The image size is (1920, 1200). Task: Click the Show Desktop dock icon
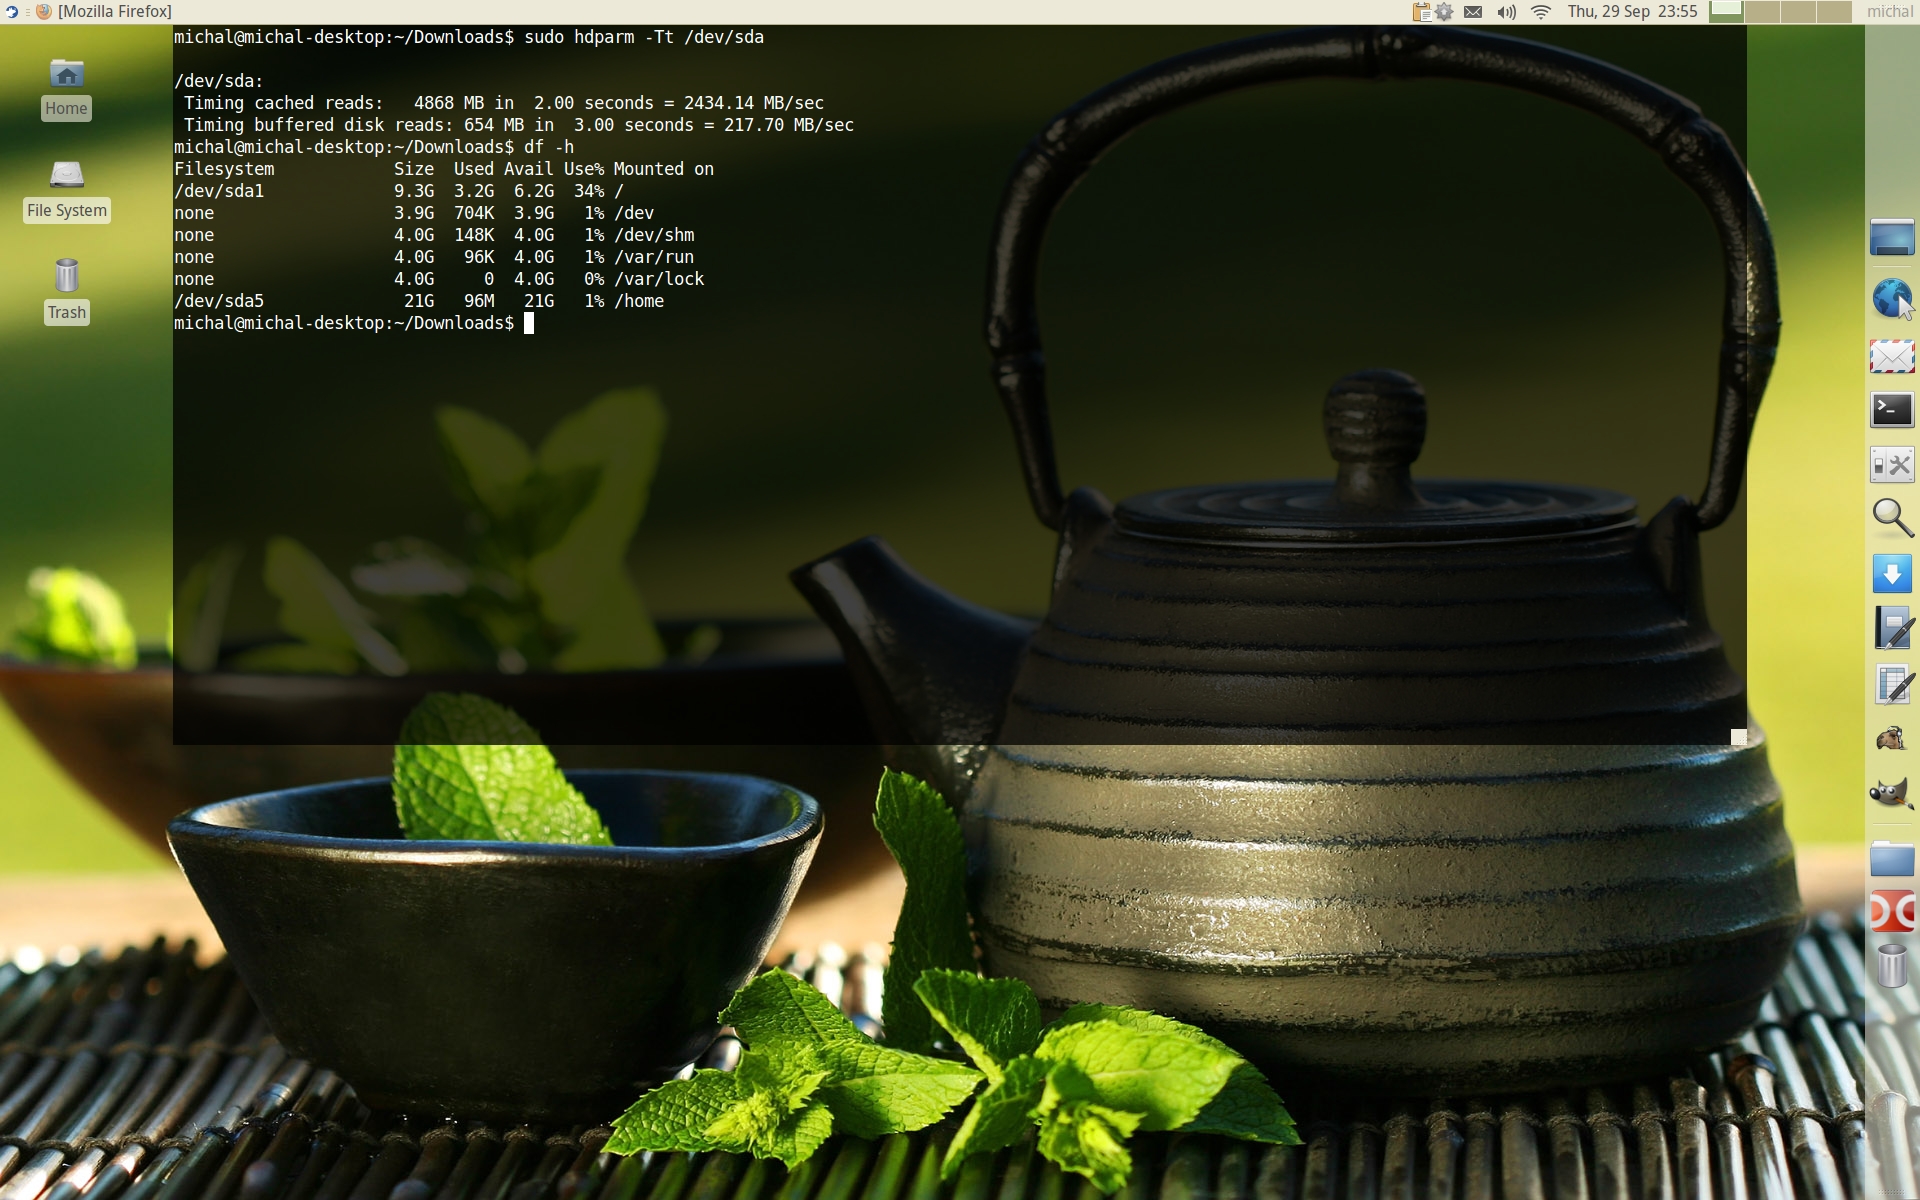coord(1892,237)
